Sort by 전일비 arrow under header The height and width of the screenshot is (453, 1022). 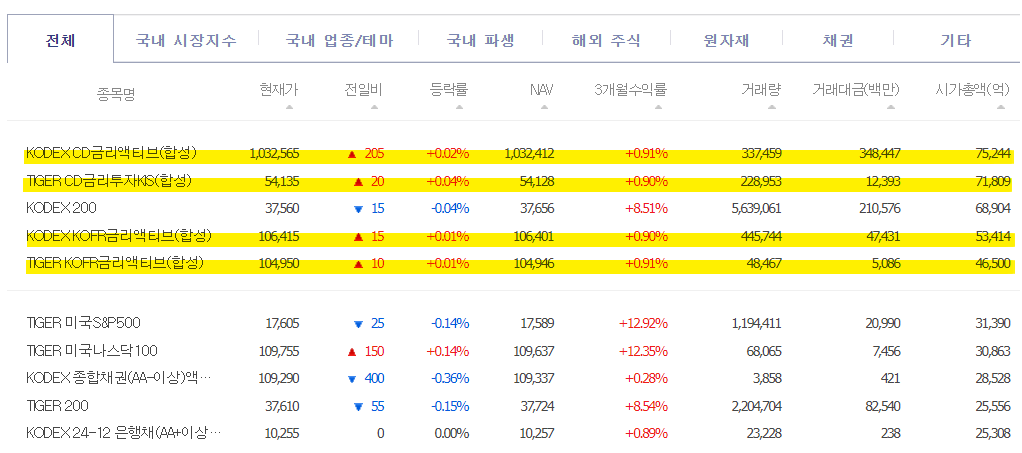[x=374, y=107]
